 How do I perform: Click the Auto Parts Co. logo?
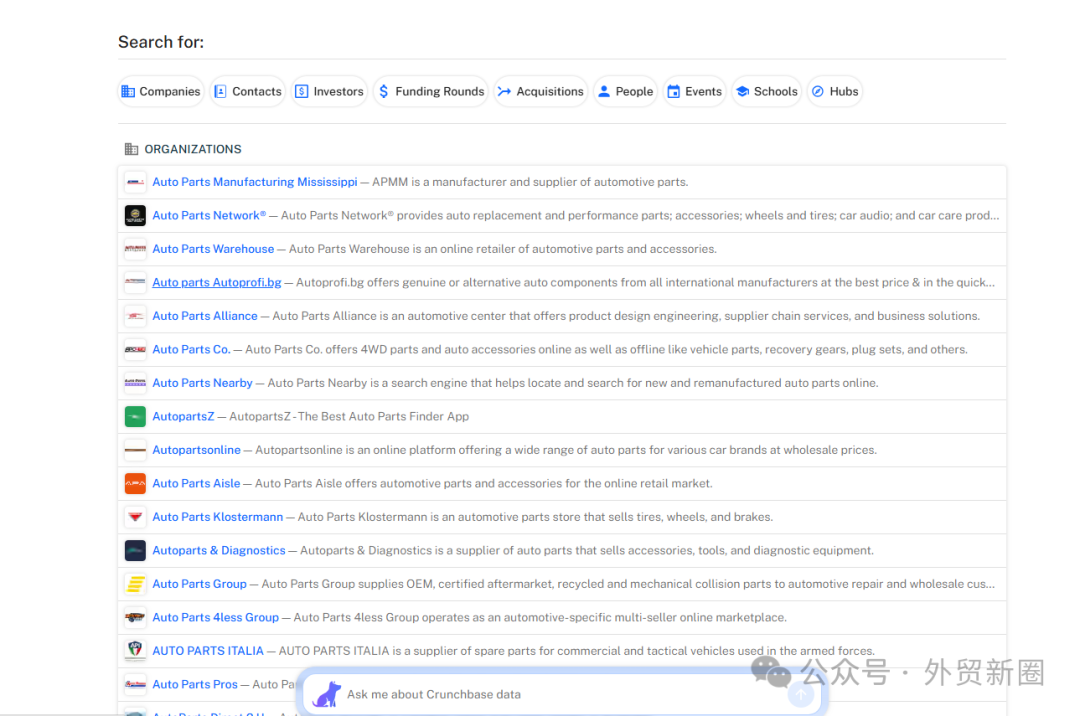coord(135,350)
